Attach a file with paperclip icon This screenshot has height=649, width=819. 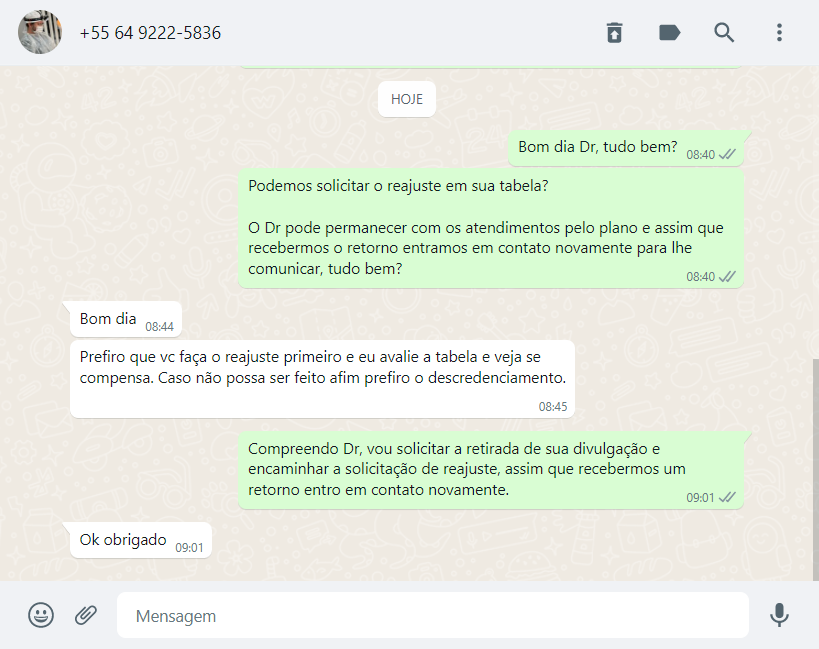[x=86, y=615]
